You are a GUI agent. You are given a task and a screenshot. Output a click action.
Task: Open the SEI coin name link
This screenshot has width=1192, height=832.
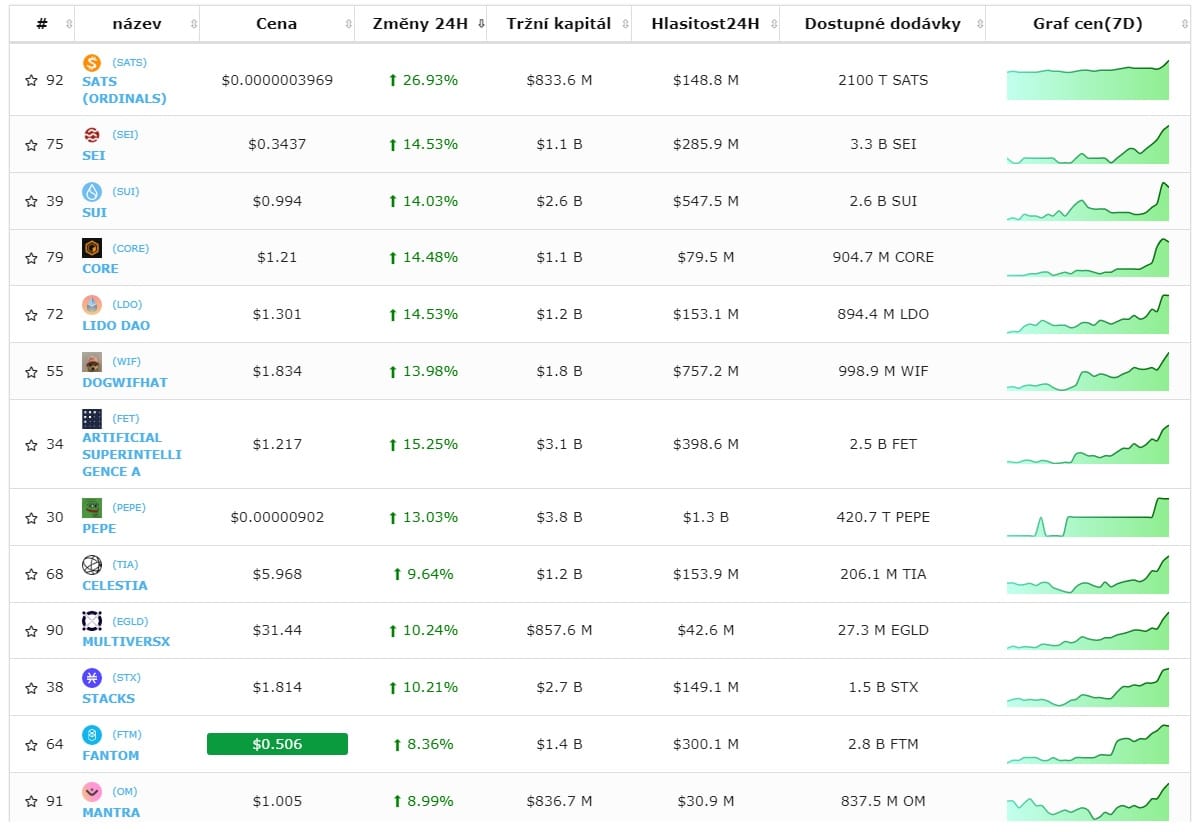94,155
